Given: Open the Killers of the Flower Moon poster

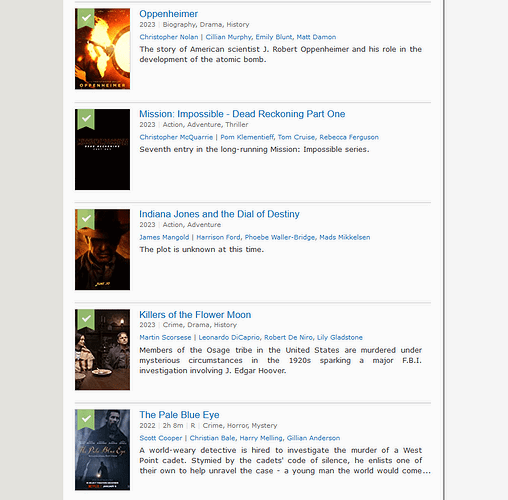Looking at the screenshot, I should click(102, 349).
